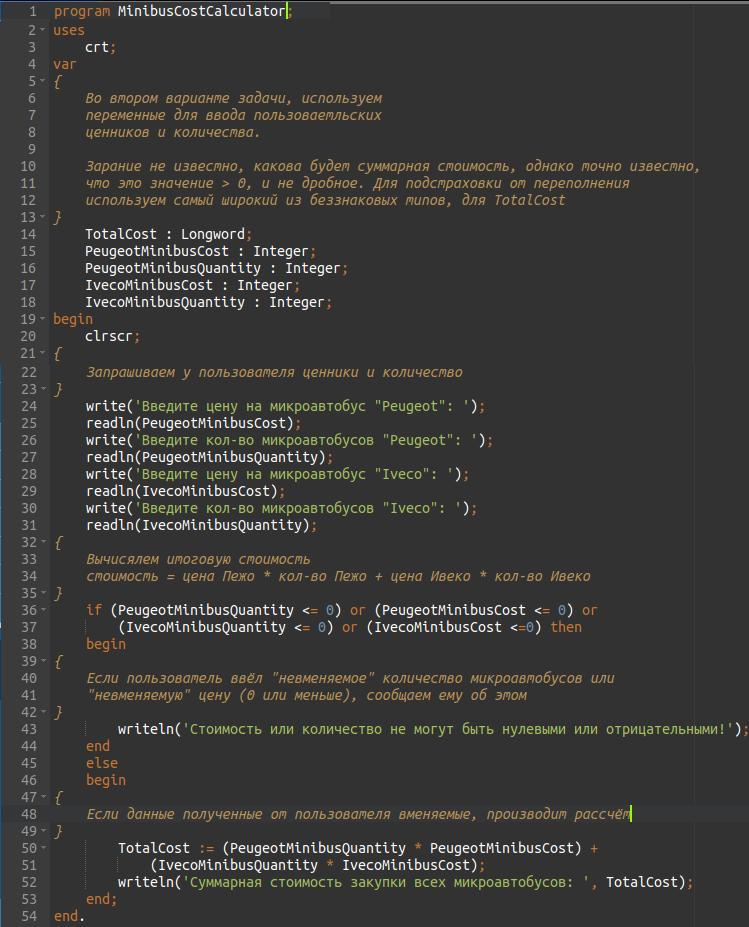Collapse the main begin block on line 19
Screen dimensions: 749x927
42,319
